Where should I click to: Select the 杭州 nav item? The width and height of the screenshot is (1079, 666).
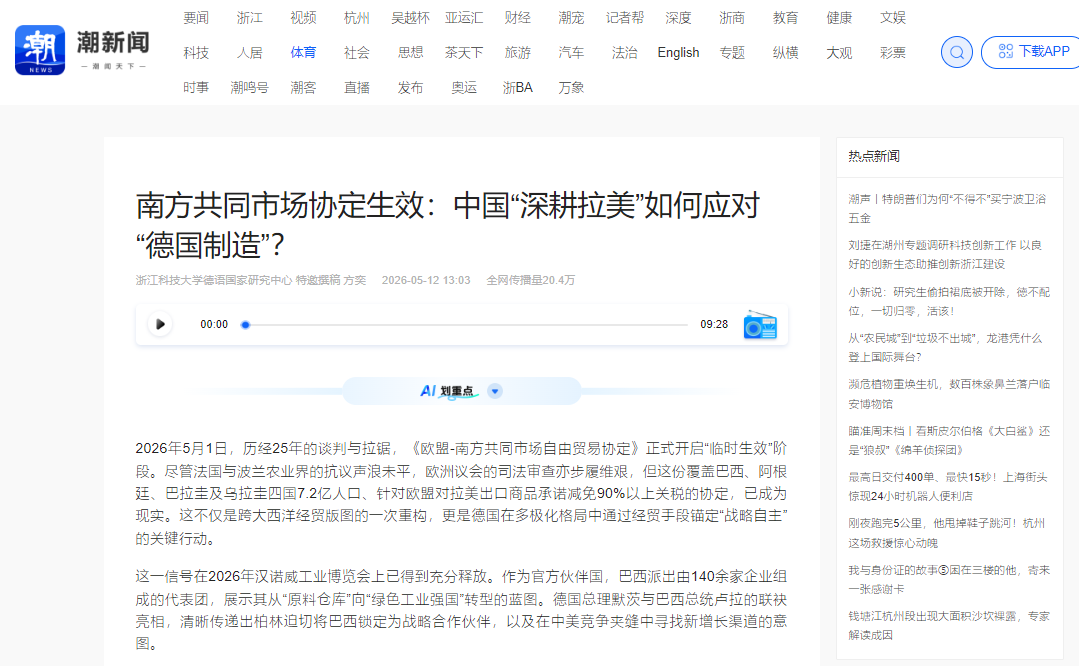[356, 18]
